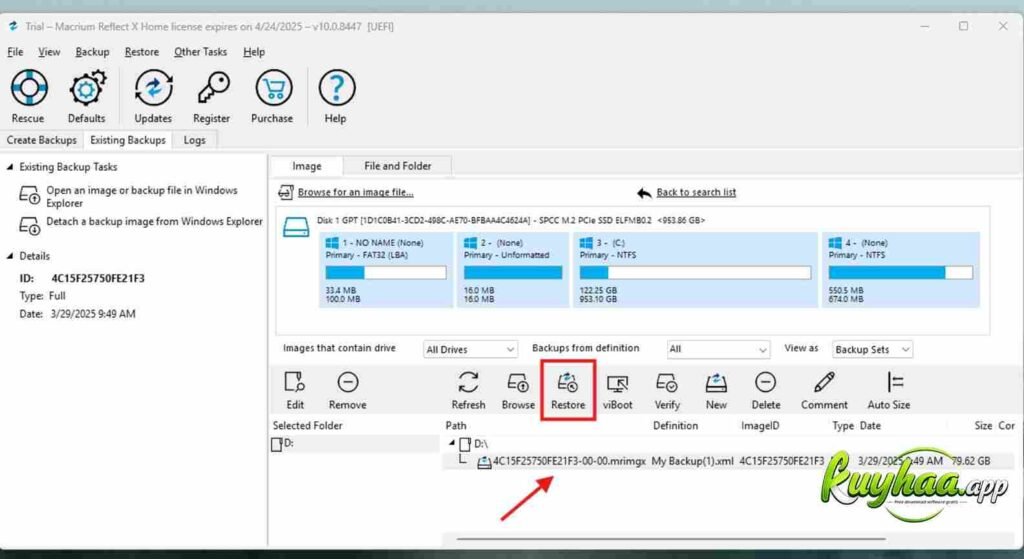This screenshot has height=559, width=1024.
Task: Add a Comment to the backup
Action: tap(824, 391)
